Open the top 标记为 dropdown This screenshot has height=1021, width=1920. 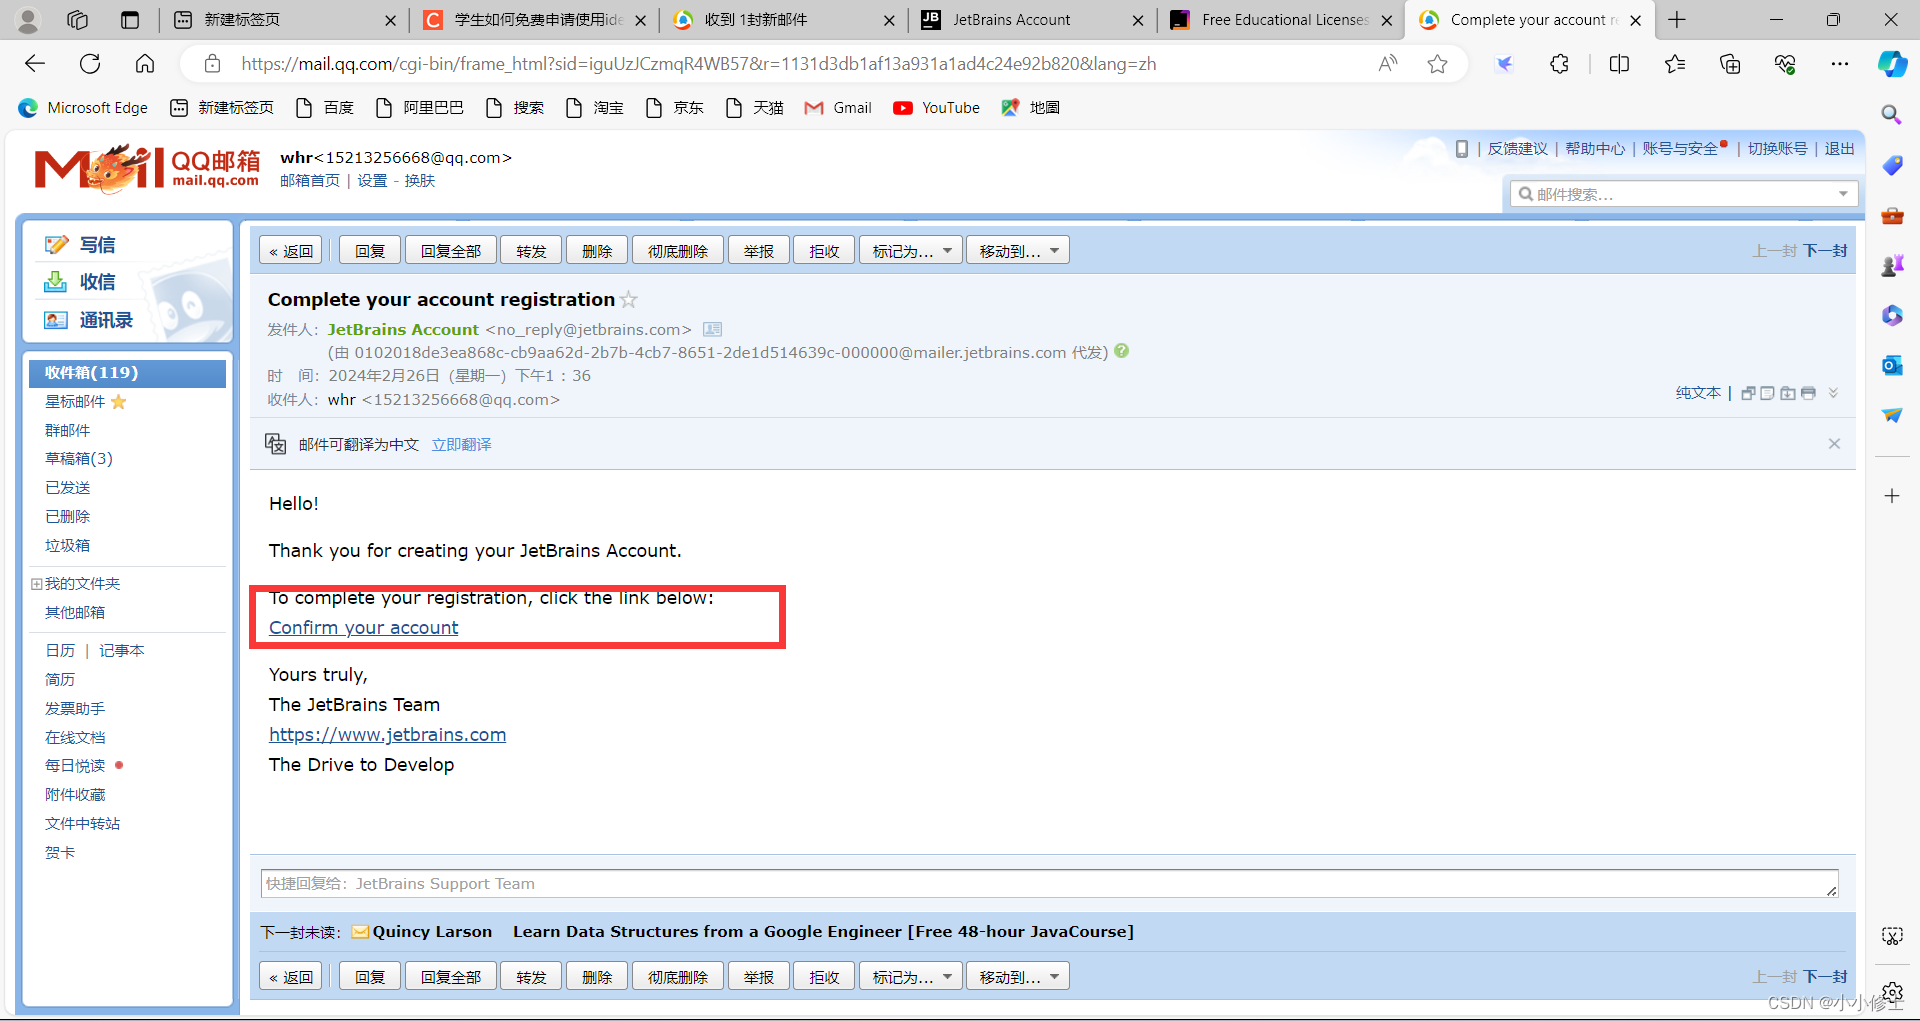pos(911,251)
